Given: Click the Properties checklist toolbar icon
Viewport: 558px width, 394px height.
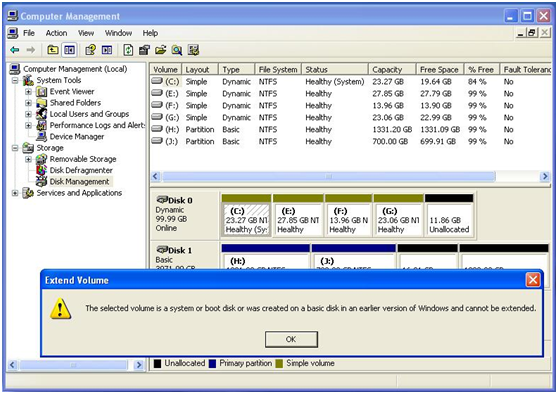Looking at the screenshot, I should (x=144, y=50).
